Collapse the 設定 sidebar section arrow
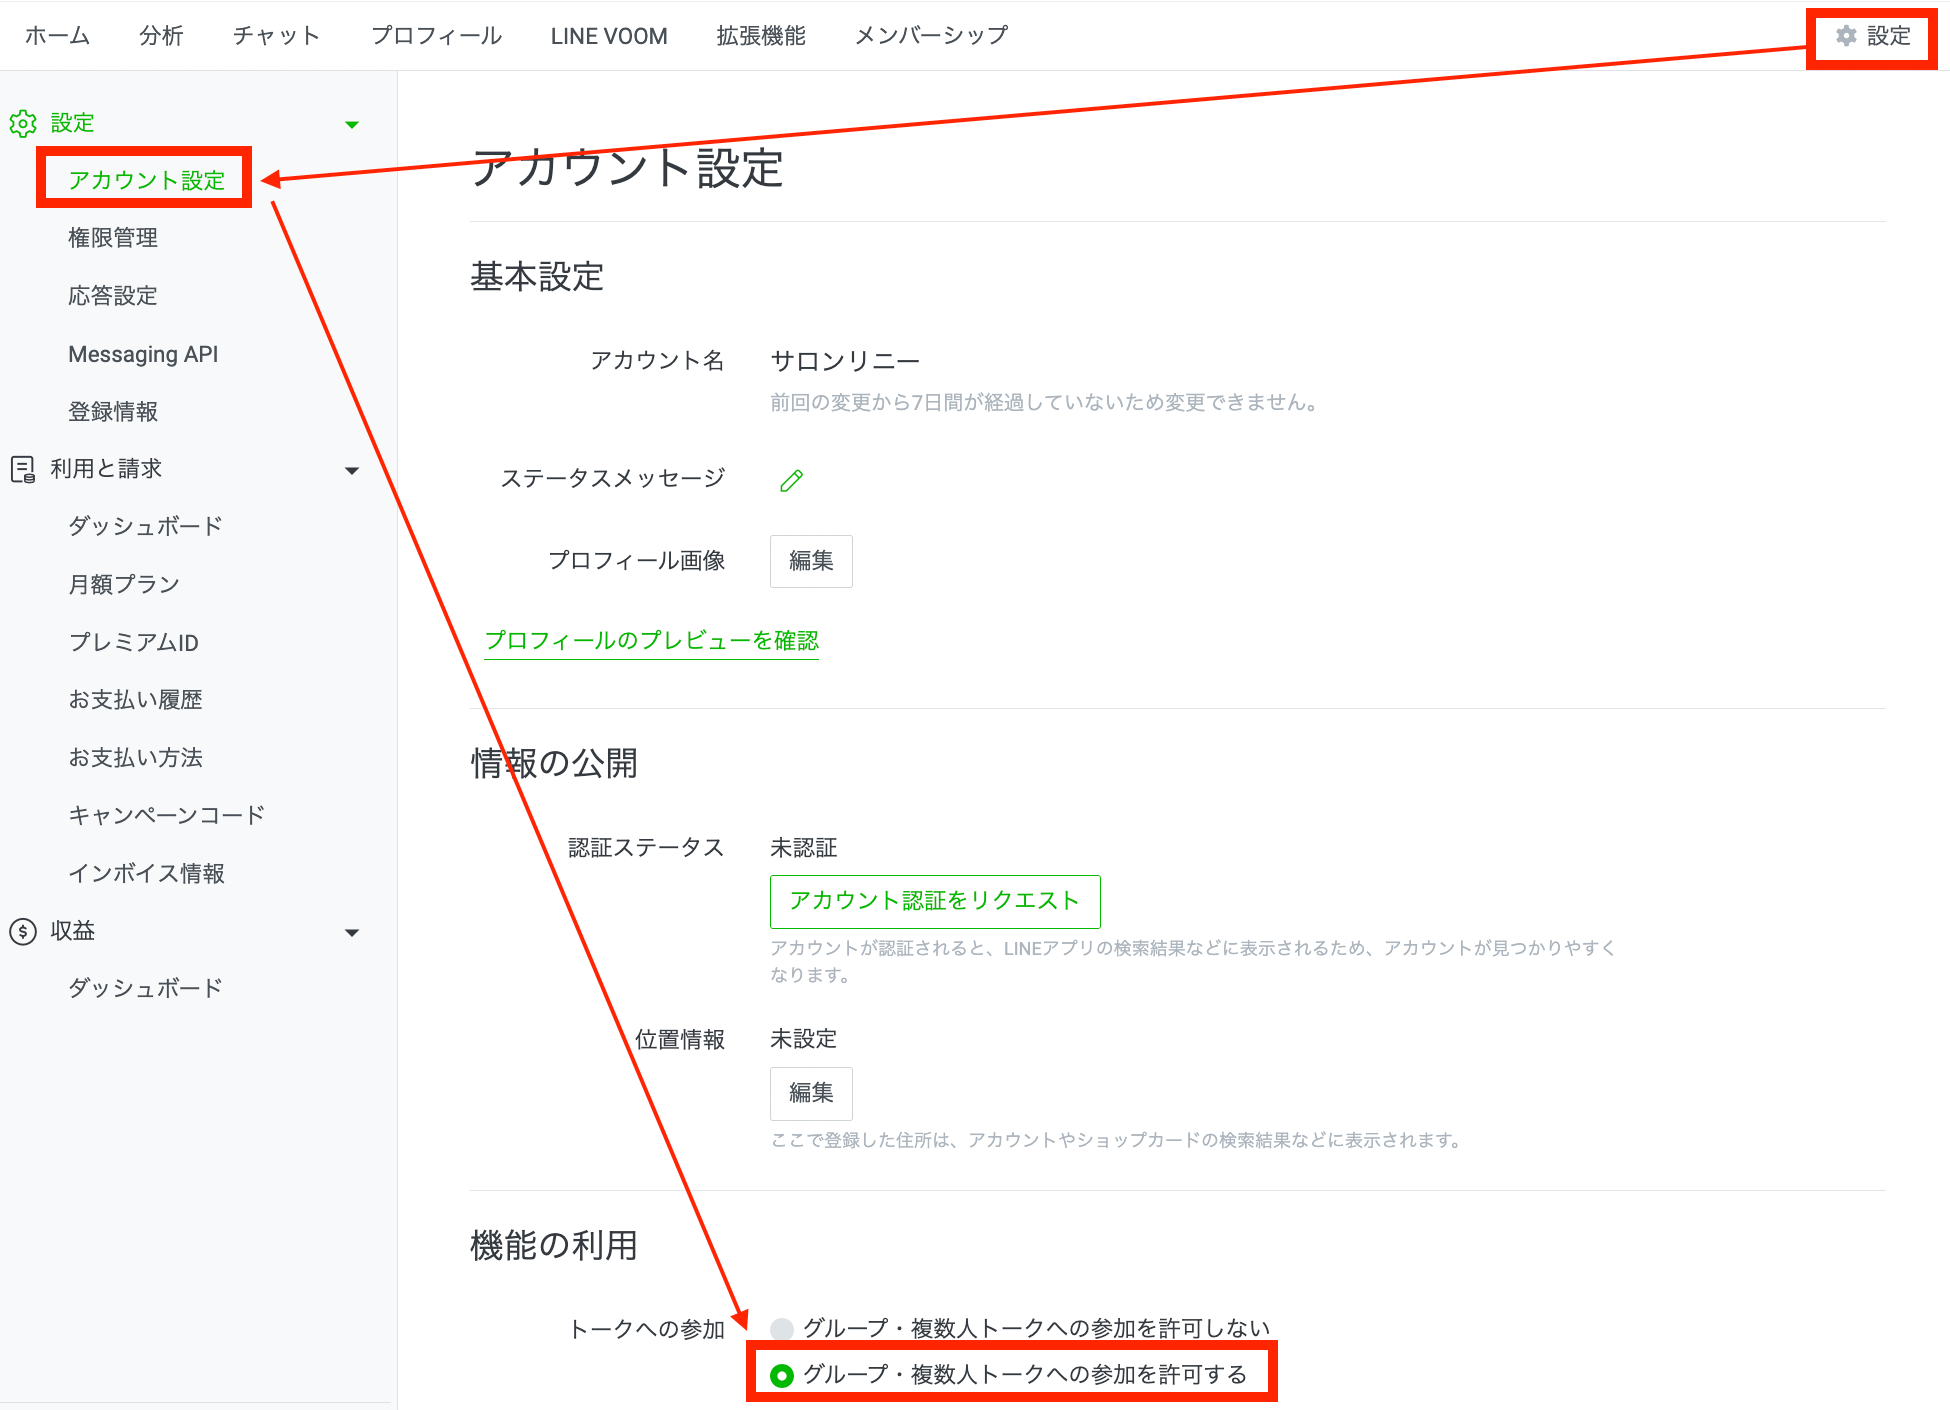Screen dimensions: 1950x1410 (x=352, y=125)
